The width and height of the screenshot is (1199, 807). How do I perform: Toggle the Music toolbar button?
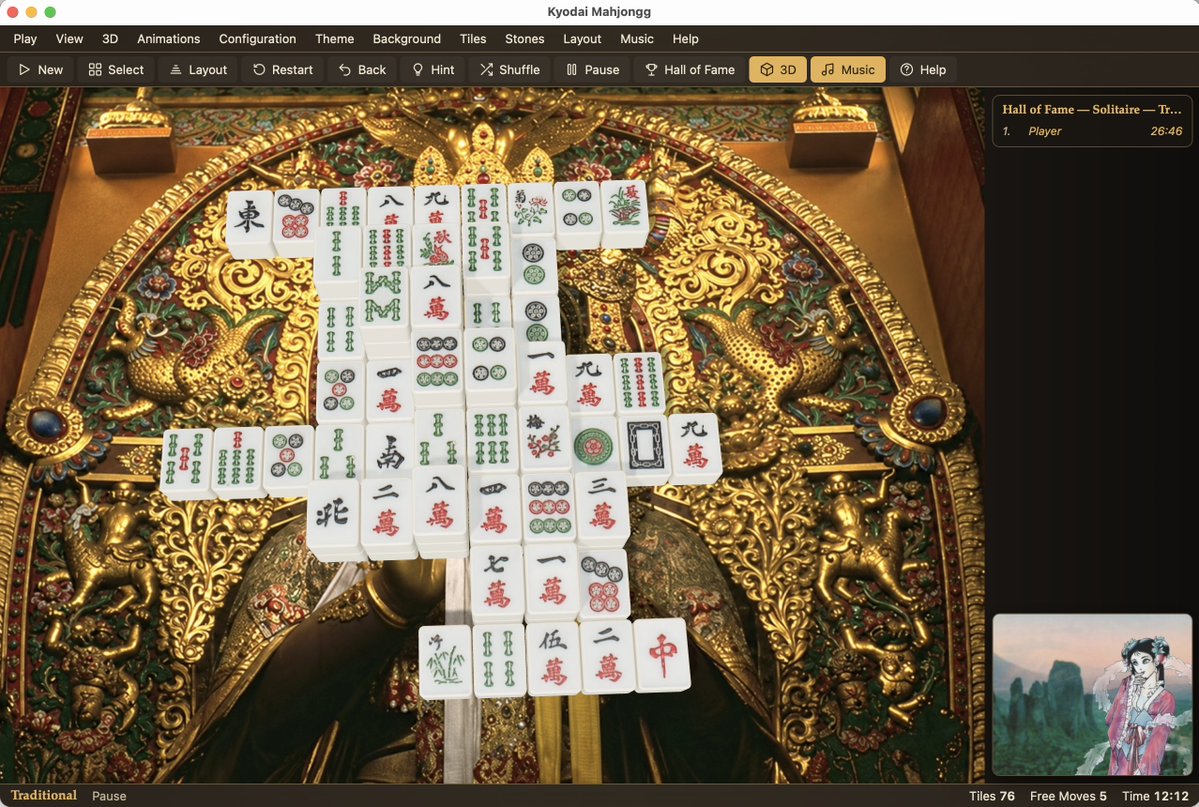coord(847,70)
